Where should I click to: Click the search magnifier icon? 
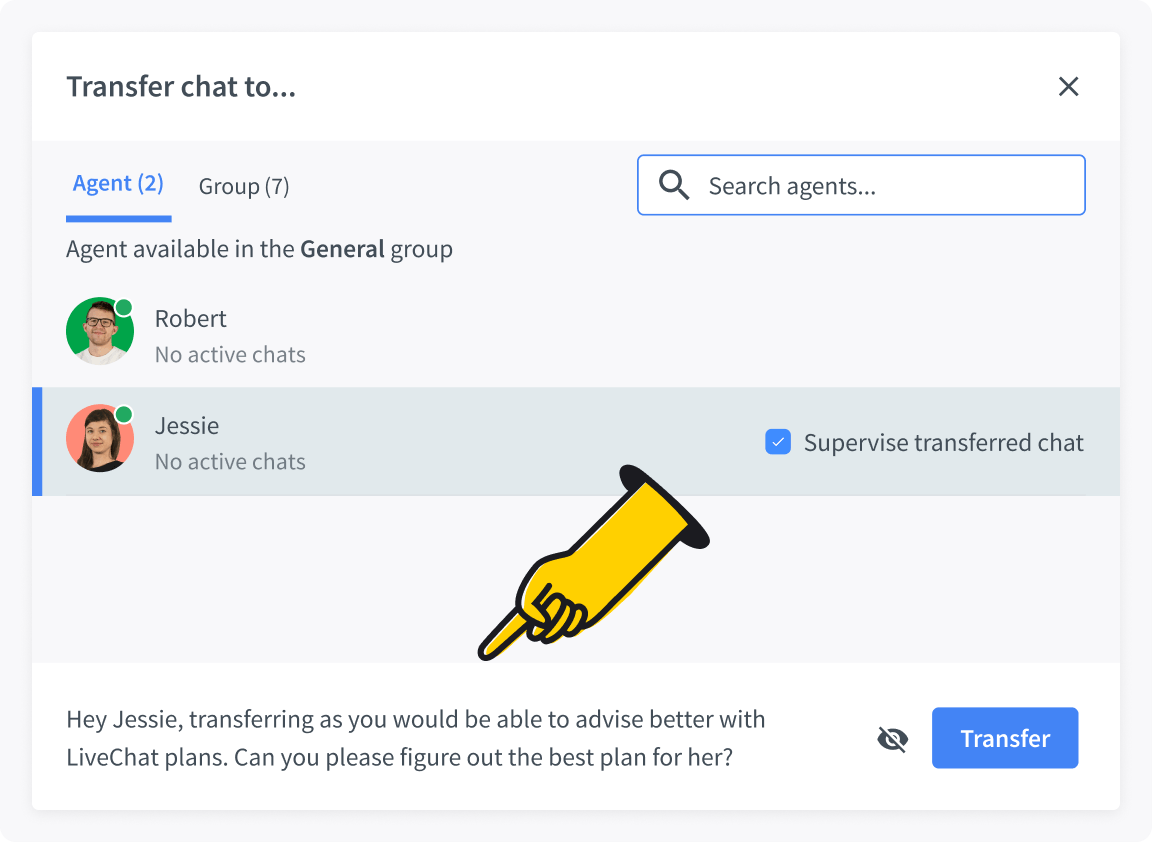tap(674, 185)
